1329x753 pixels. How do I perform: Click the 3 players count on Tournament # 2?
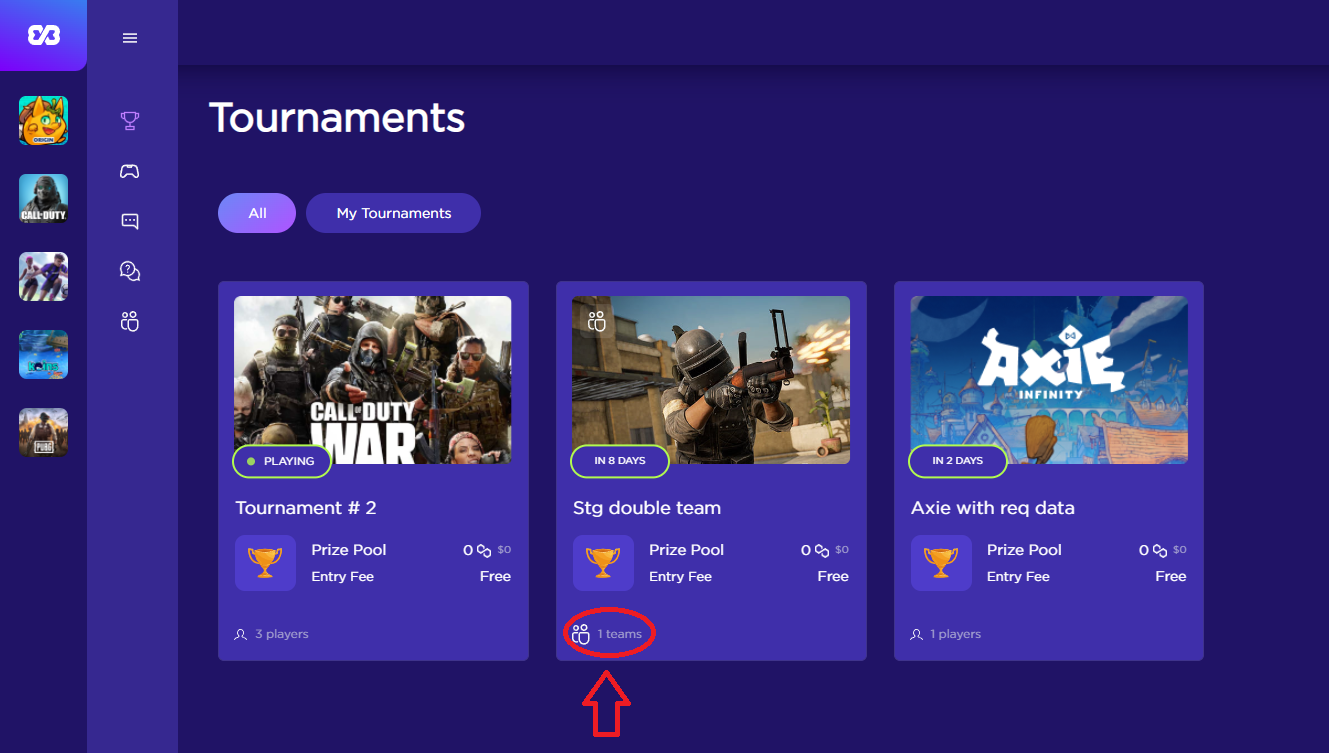click(271, 632)
